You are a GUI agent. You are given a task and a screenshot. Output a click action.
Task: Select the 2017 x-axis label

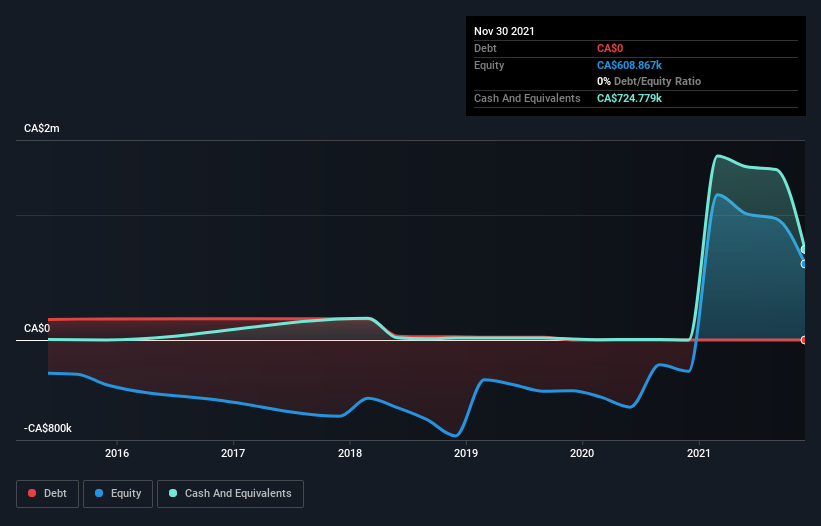(233, 453)
